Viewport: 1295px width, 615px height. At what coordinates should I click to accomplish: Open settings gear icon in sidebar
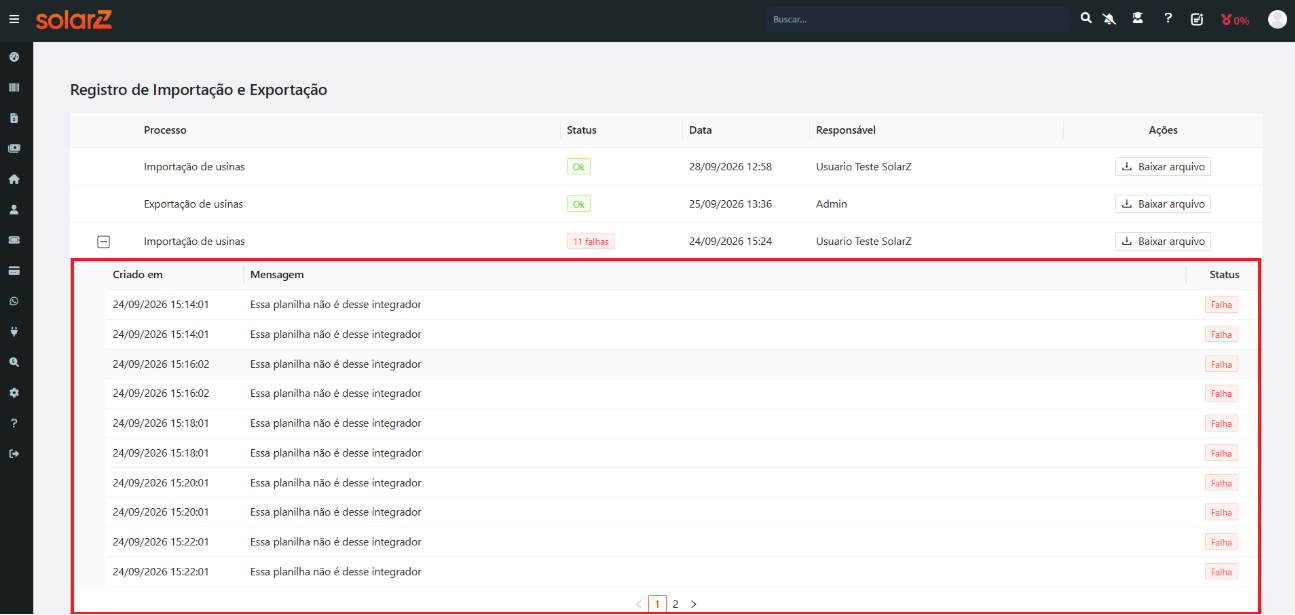click(14, 393)
